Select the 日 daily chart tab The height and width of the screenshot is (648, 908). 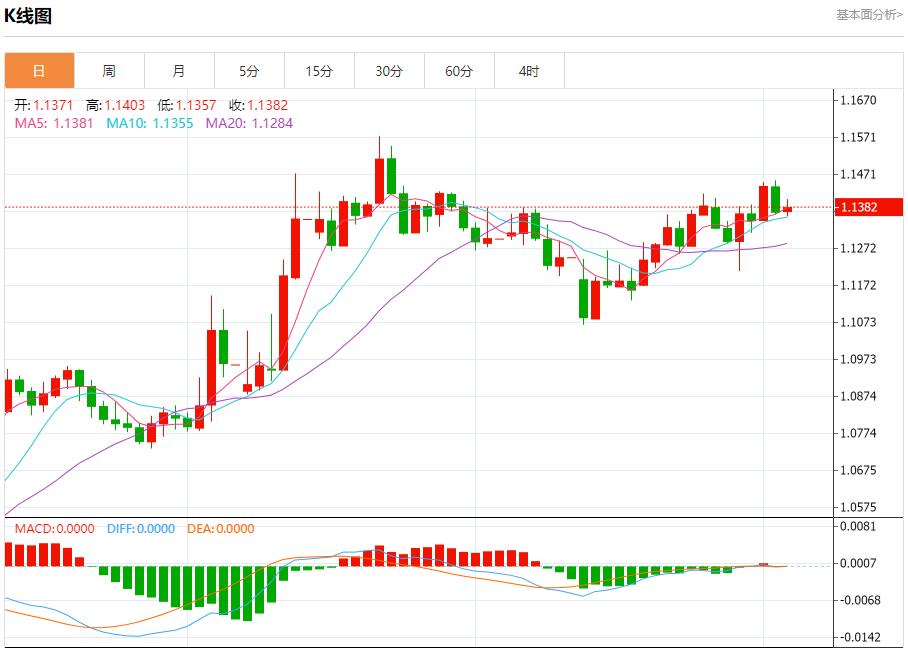pyautogui.click(x=39, y=71)
